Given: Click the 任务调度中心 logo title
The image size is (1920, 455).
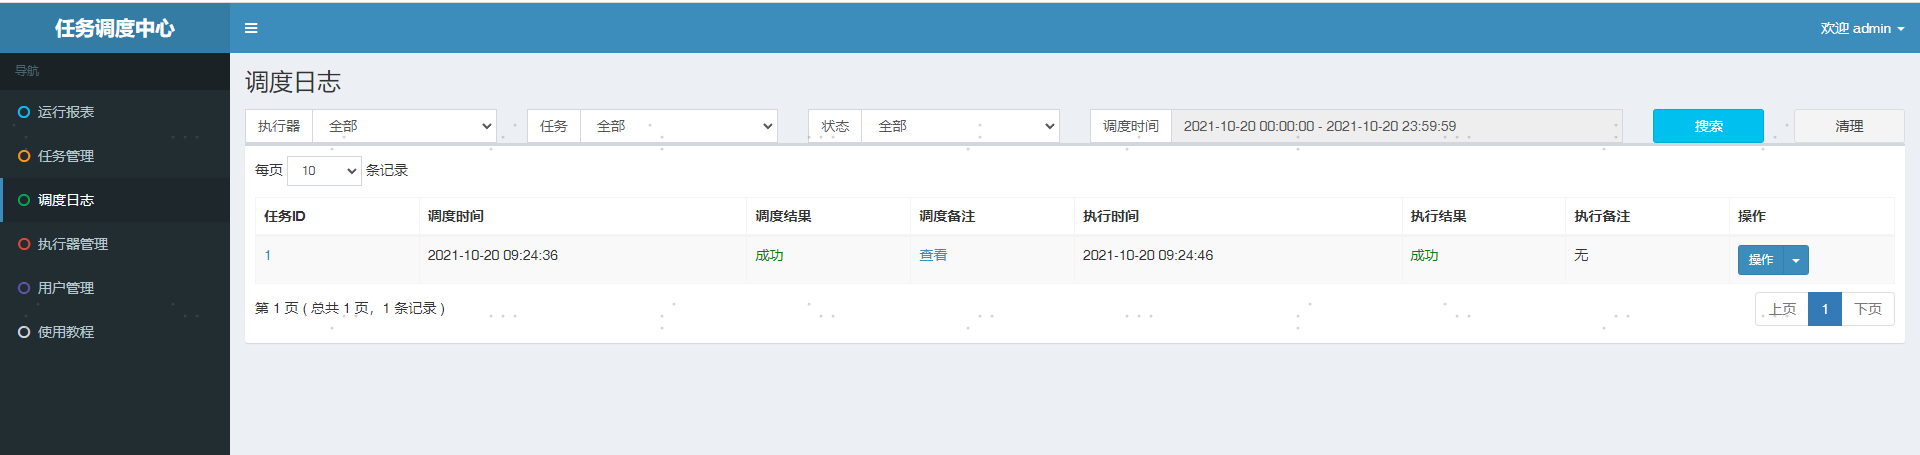Looking at the screenshot, I should coord(115,28).
